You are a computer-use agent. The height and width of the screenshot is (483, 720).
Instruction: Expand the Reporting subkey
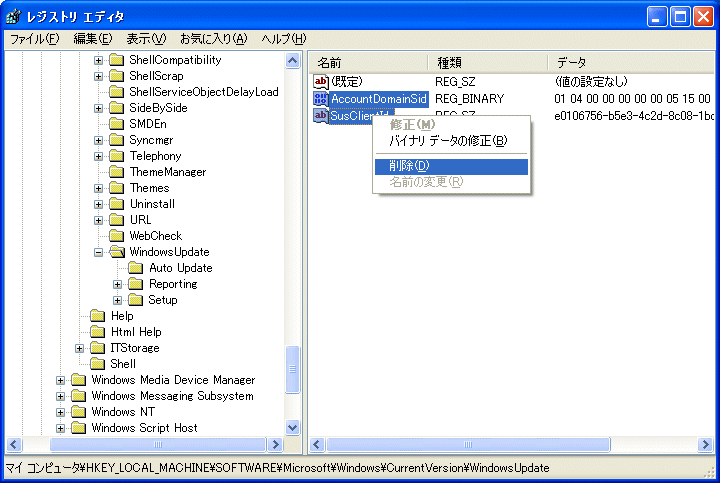117,284
